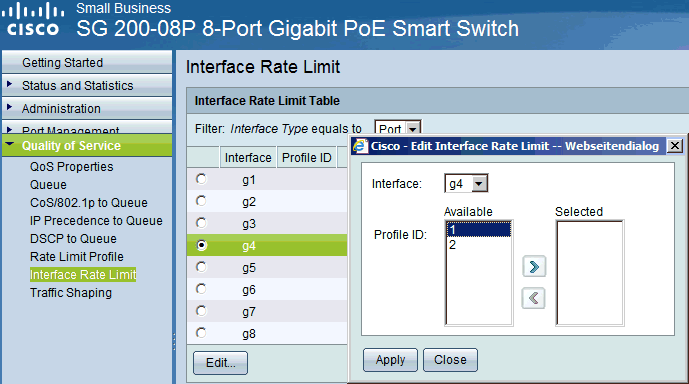
Task: Click the Cisco logo
Action: (33, 19)
